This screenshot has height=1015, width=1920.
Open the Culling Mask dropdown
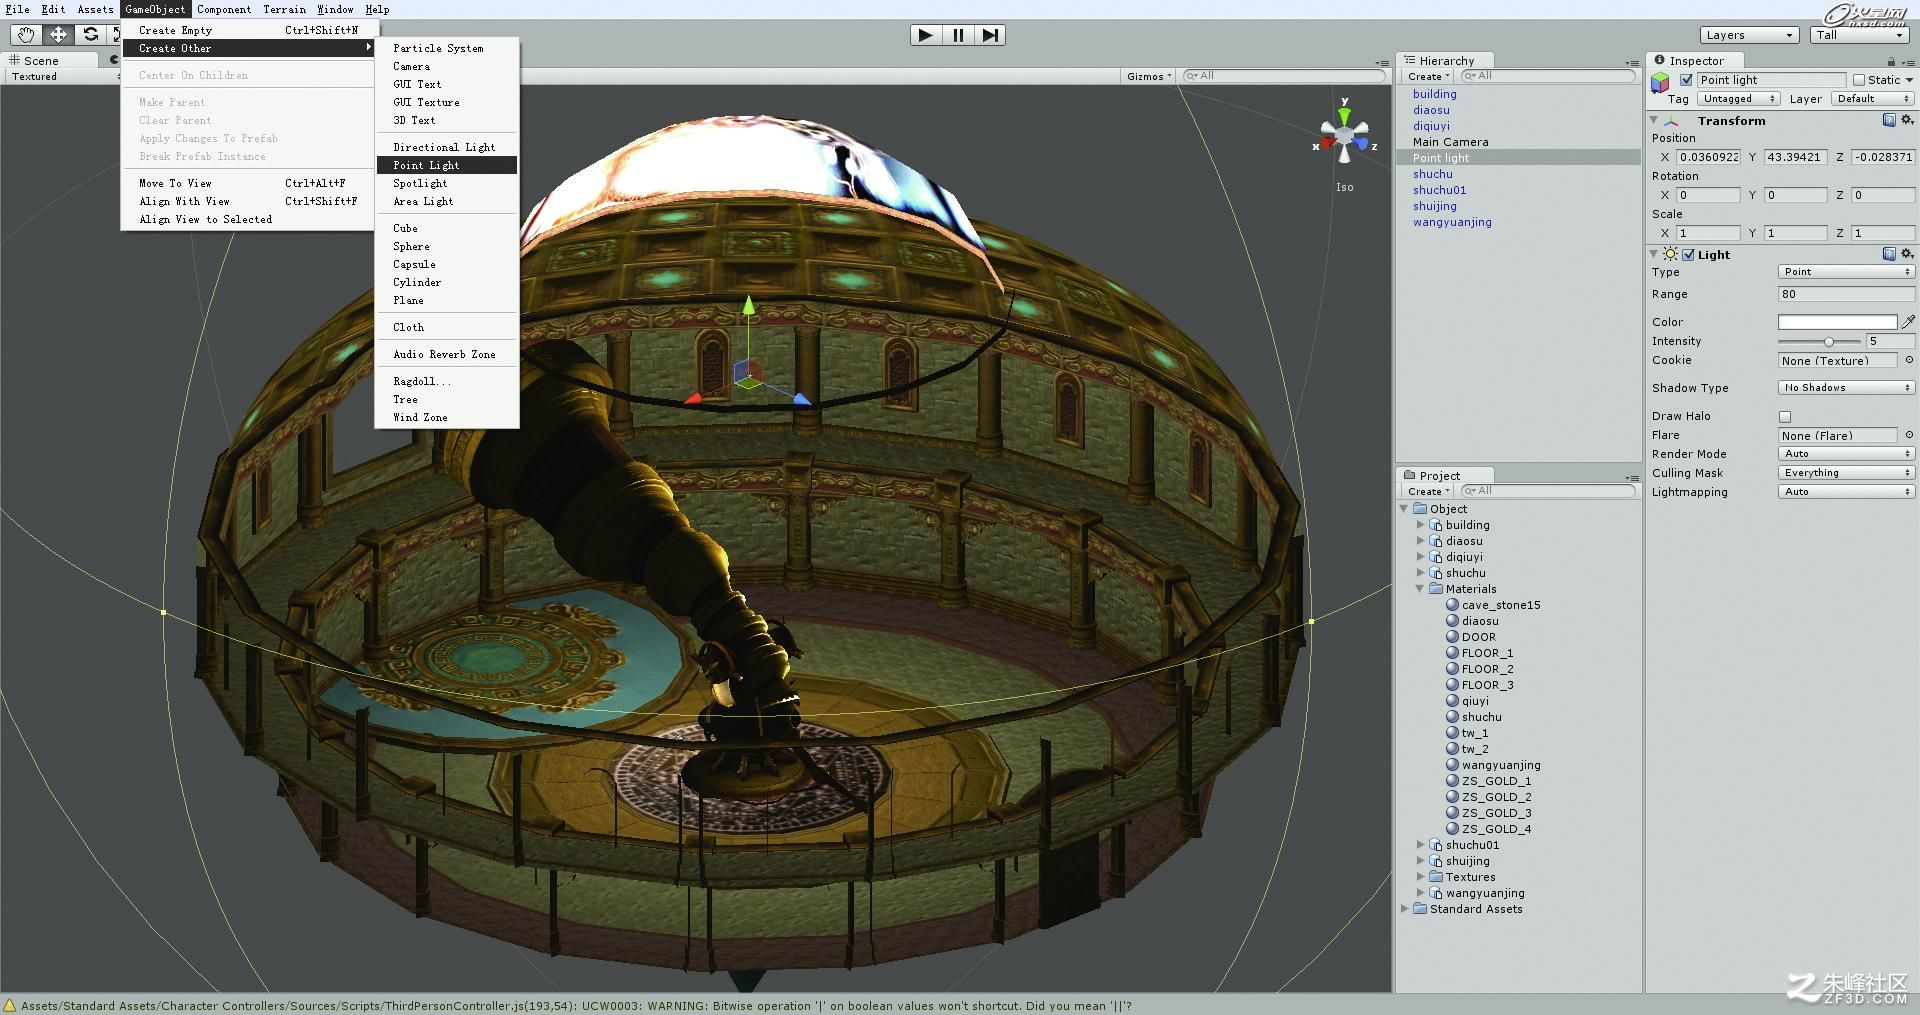coord(1846,473)
